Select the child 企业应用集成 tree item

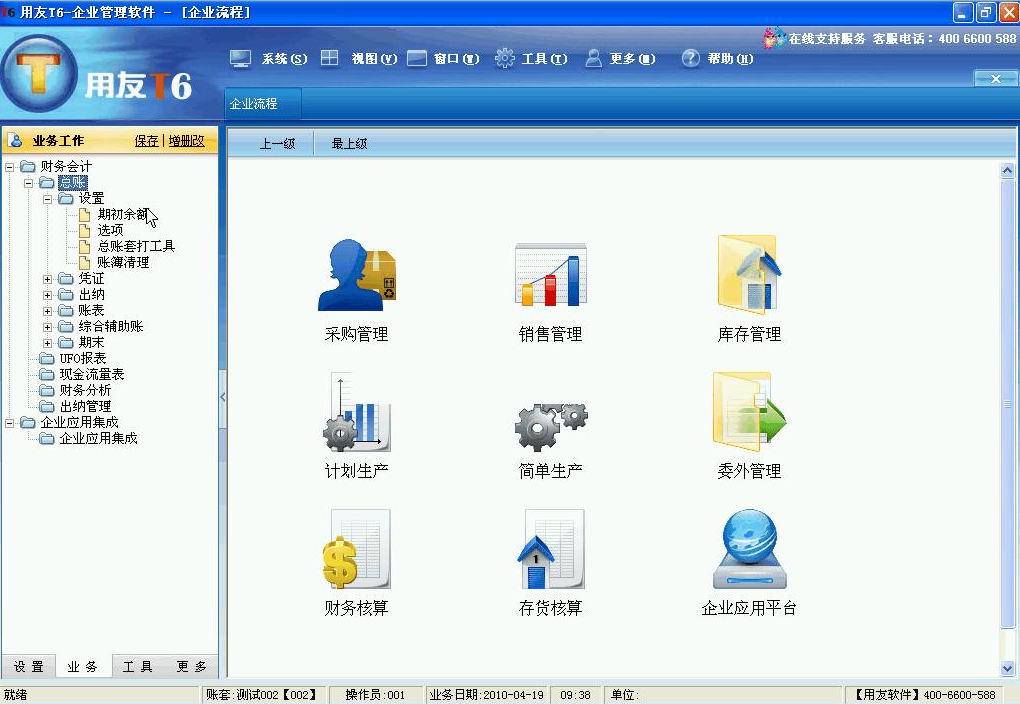click(x=98, y=439)
